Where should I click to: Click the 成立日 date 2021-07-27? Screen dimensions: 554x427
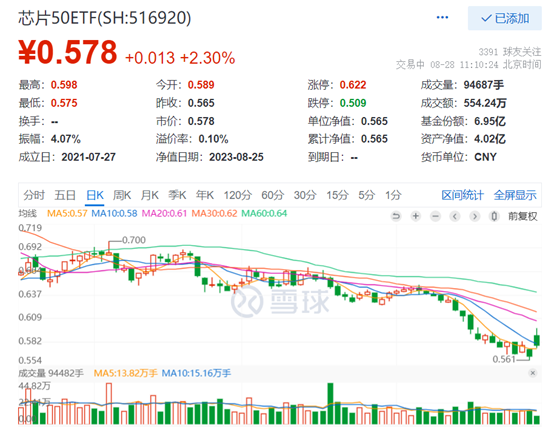click(x=89, y=157)
